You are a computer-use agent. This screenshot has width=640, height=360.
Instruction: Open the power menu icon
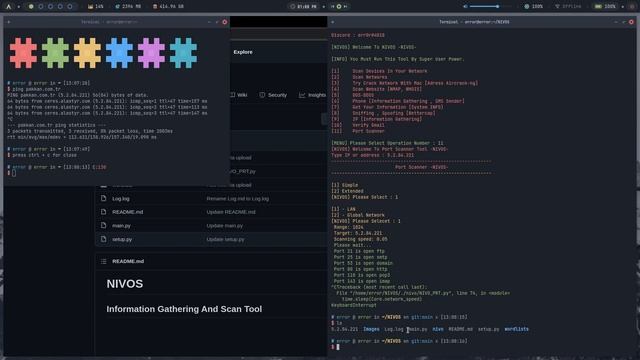(631, 7)
